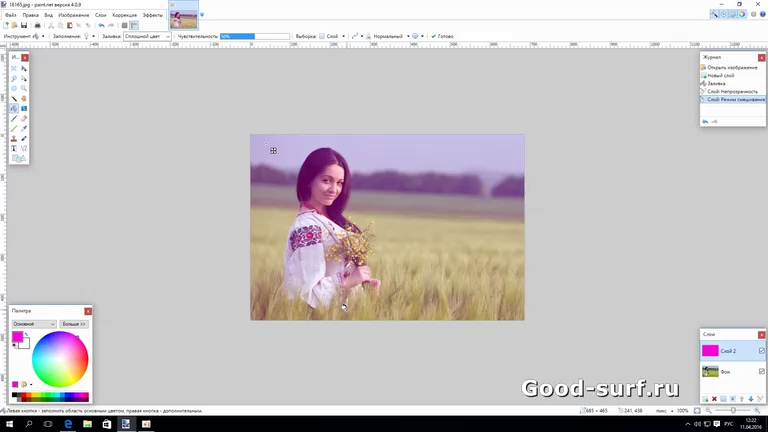Open the Эффекты menu
This screenshot has width=768, height=432.
click(152, 15)
